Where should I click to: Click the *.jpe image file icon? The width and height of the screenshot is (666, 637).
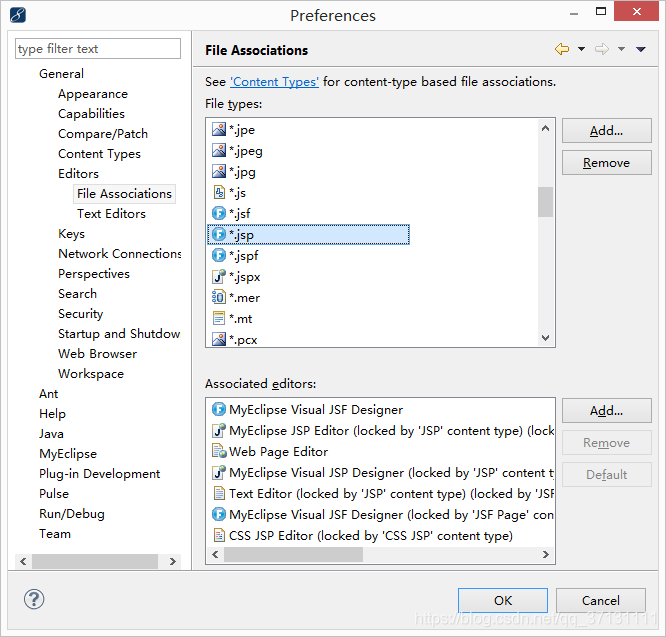pyautogui.click(x=219, y=129)
